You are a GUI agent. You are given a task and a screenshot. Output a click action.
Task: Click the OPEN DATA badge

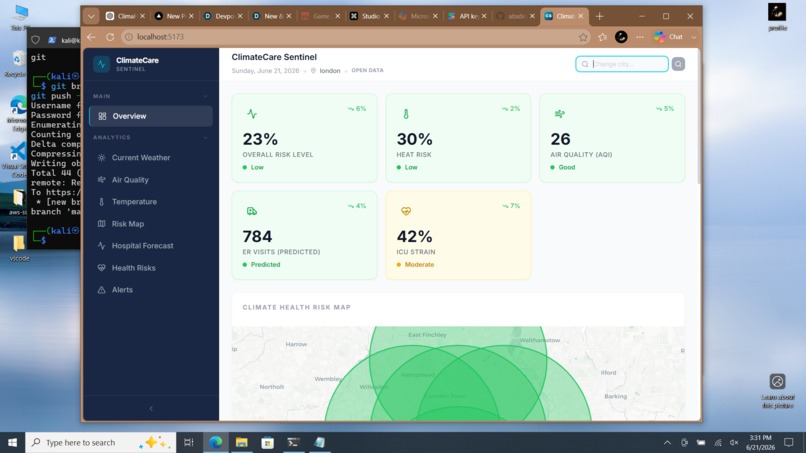click(368, 70)
